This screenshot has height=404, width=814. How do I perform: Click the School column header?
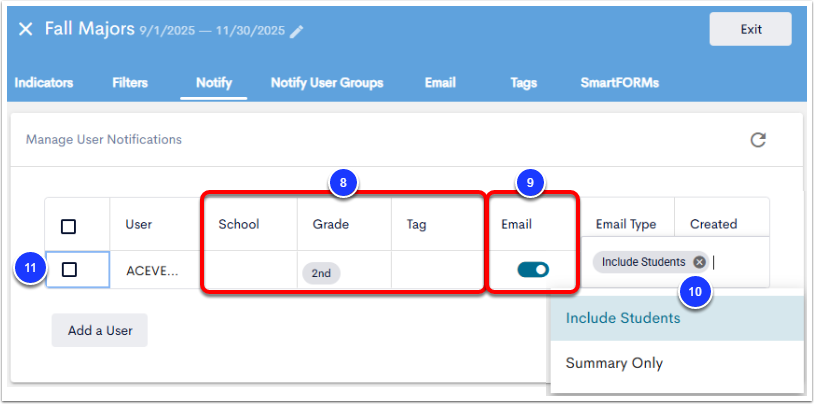coord(239,224)
